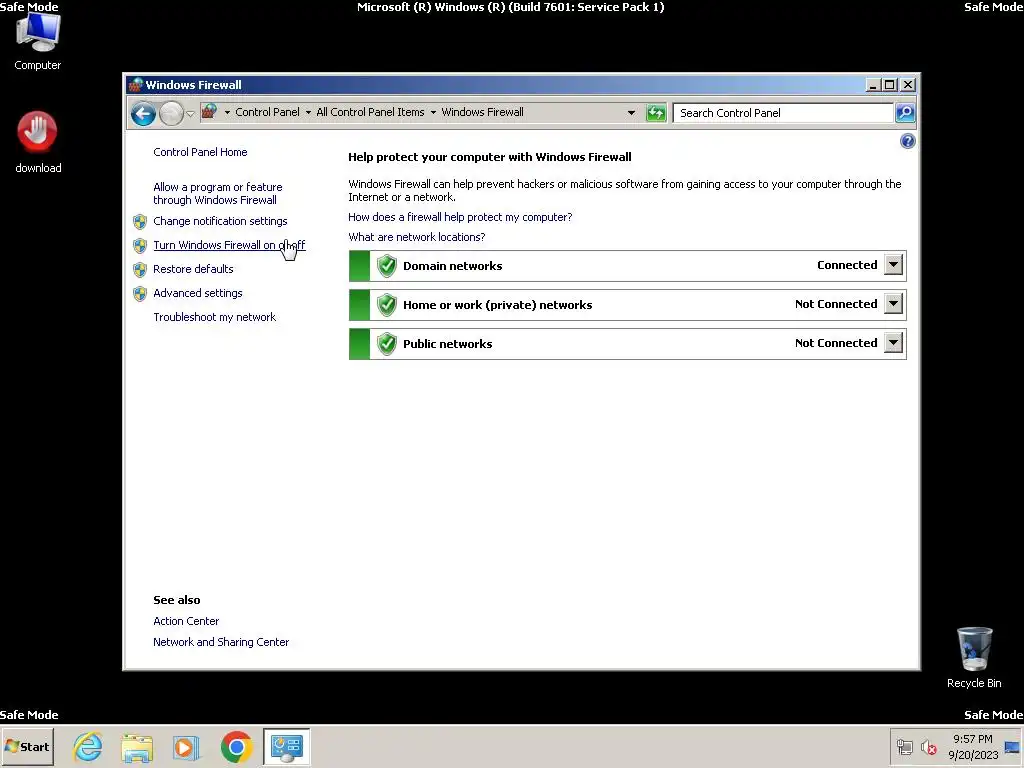Screen dimensions: 1024x768
Task: Click the Domain networks heading
Action: (x=453, y=266)
